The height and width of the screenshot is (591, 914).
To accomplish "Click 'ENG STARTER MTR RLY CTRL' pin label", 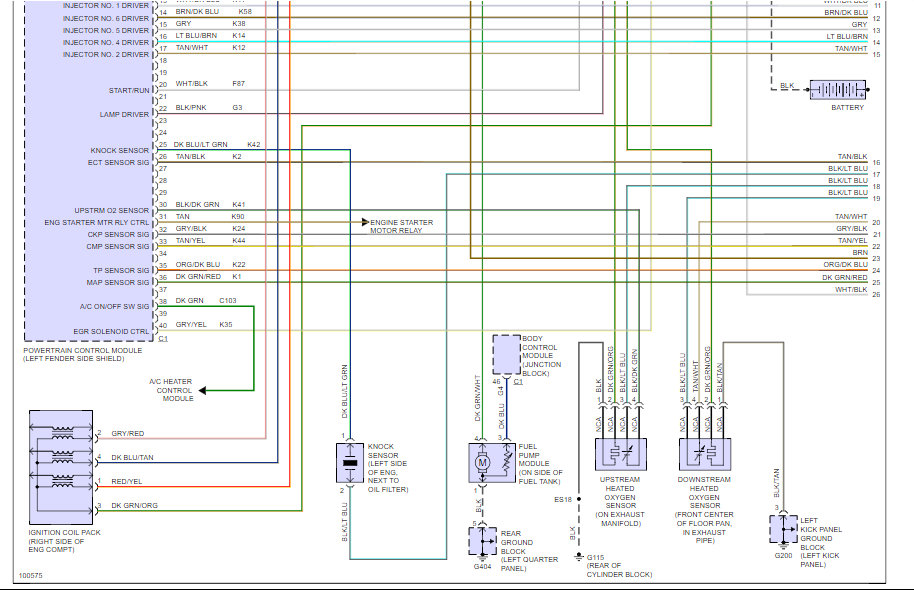I will pos(97,223).
